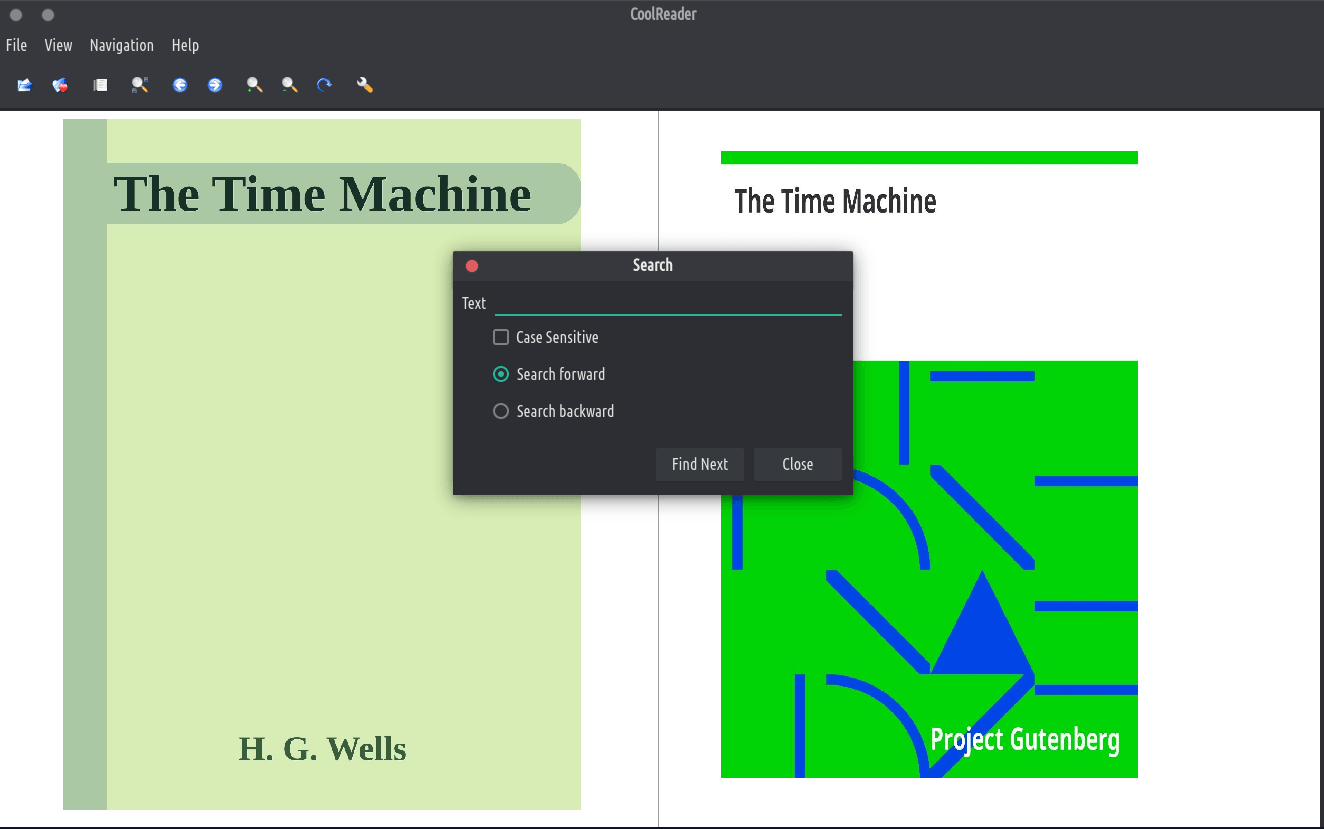This screenshot has width=1324, height=829.
Task: Open settings via the wrench icon
Action: pos(365,85)
